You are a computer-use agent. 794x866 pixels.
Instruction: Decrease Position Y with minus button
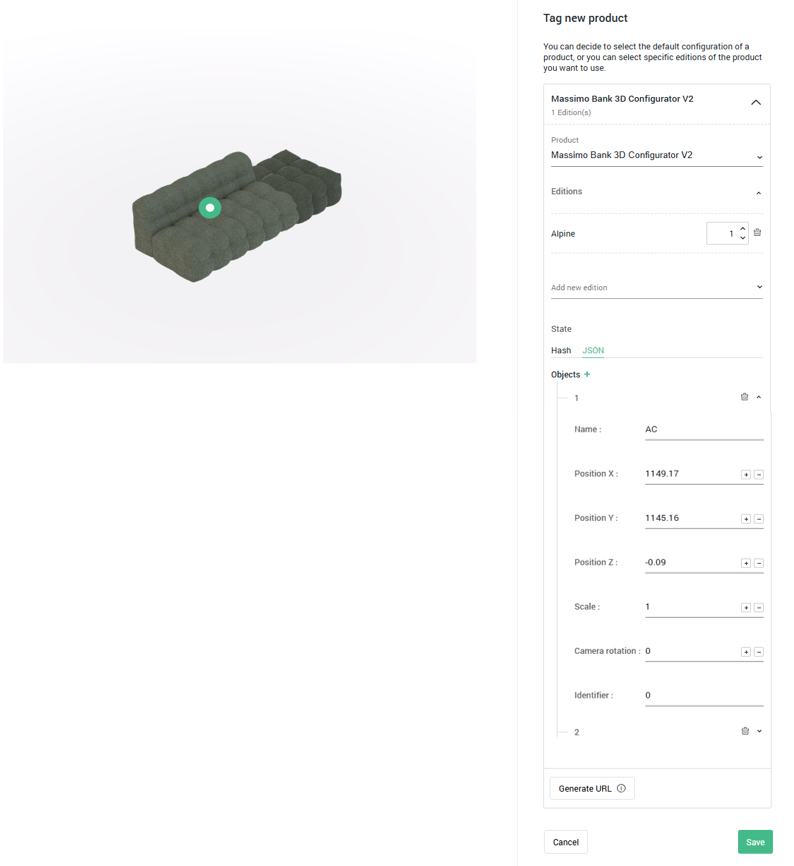(x=759, y=519)
